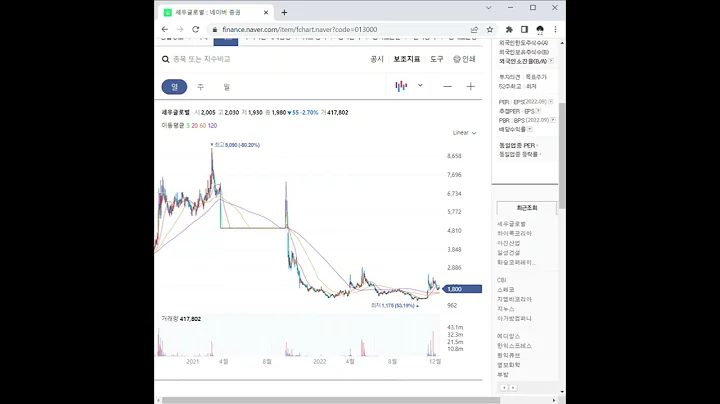Image resolution: width=720 pixels, height=404 pixels.
Task: Toggle the 120-day moving average
Action: pos(212,125)
